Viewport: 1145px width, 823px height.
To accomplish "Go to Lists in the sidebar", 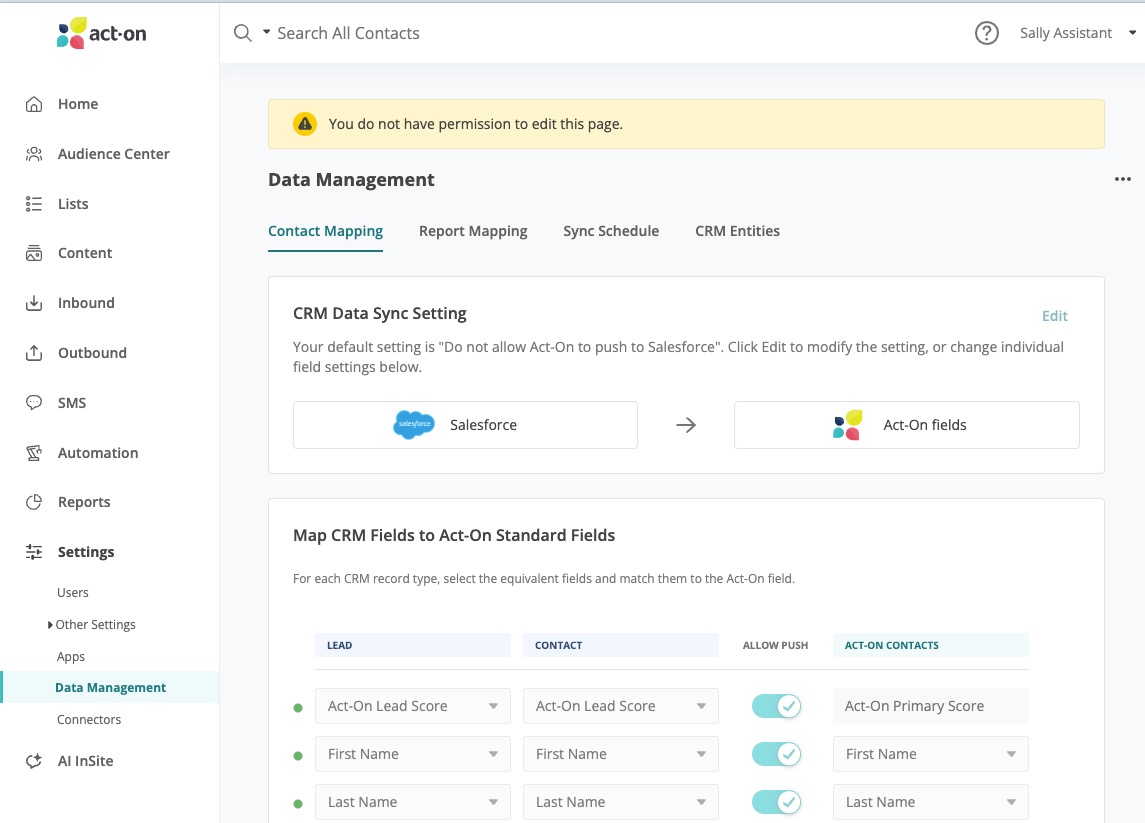I will coord(73,204).
